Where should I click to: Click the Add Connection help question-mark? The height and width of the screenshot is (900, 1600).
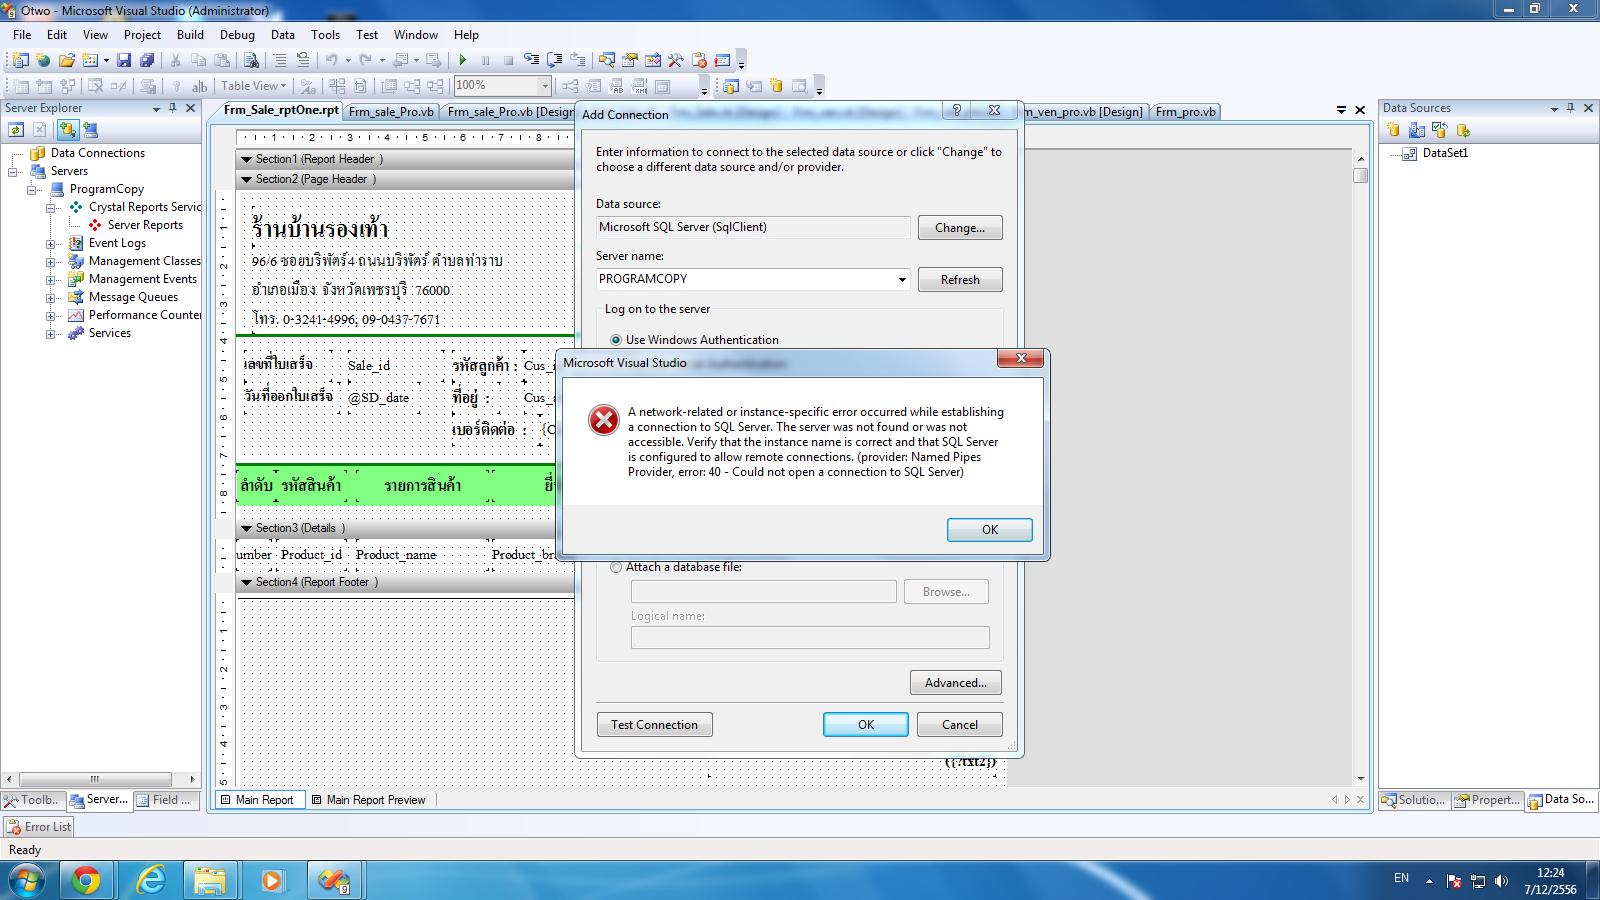tap(956, 110)
